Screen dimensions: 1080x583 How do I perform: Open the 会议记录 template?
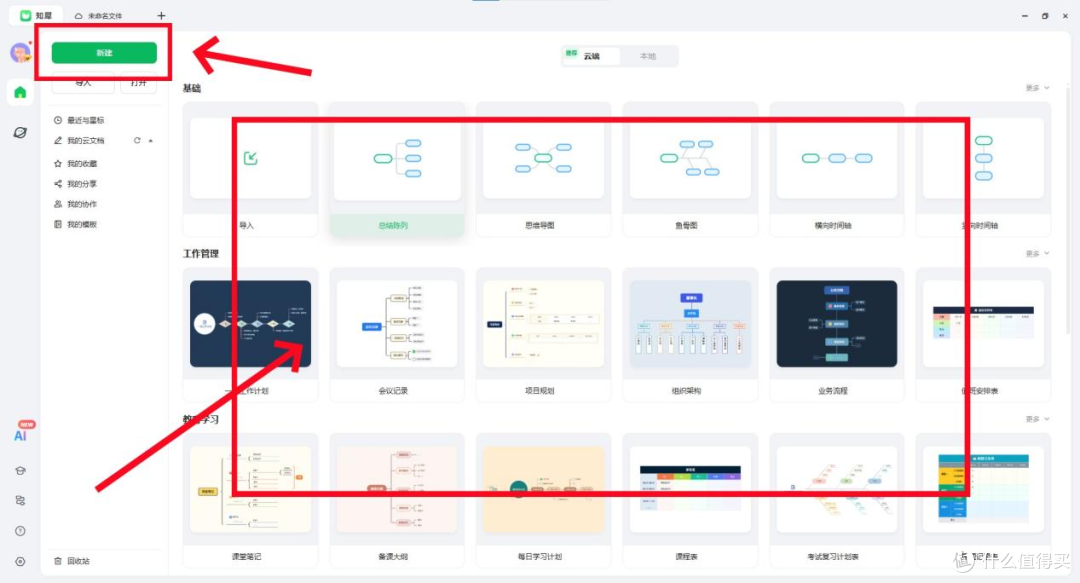(x=397, y=335)
